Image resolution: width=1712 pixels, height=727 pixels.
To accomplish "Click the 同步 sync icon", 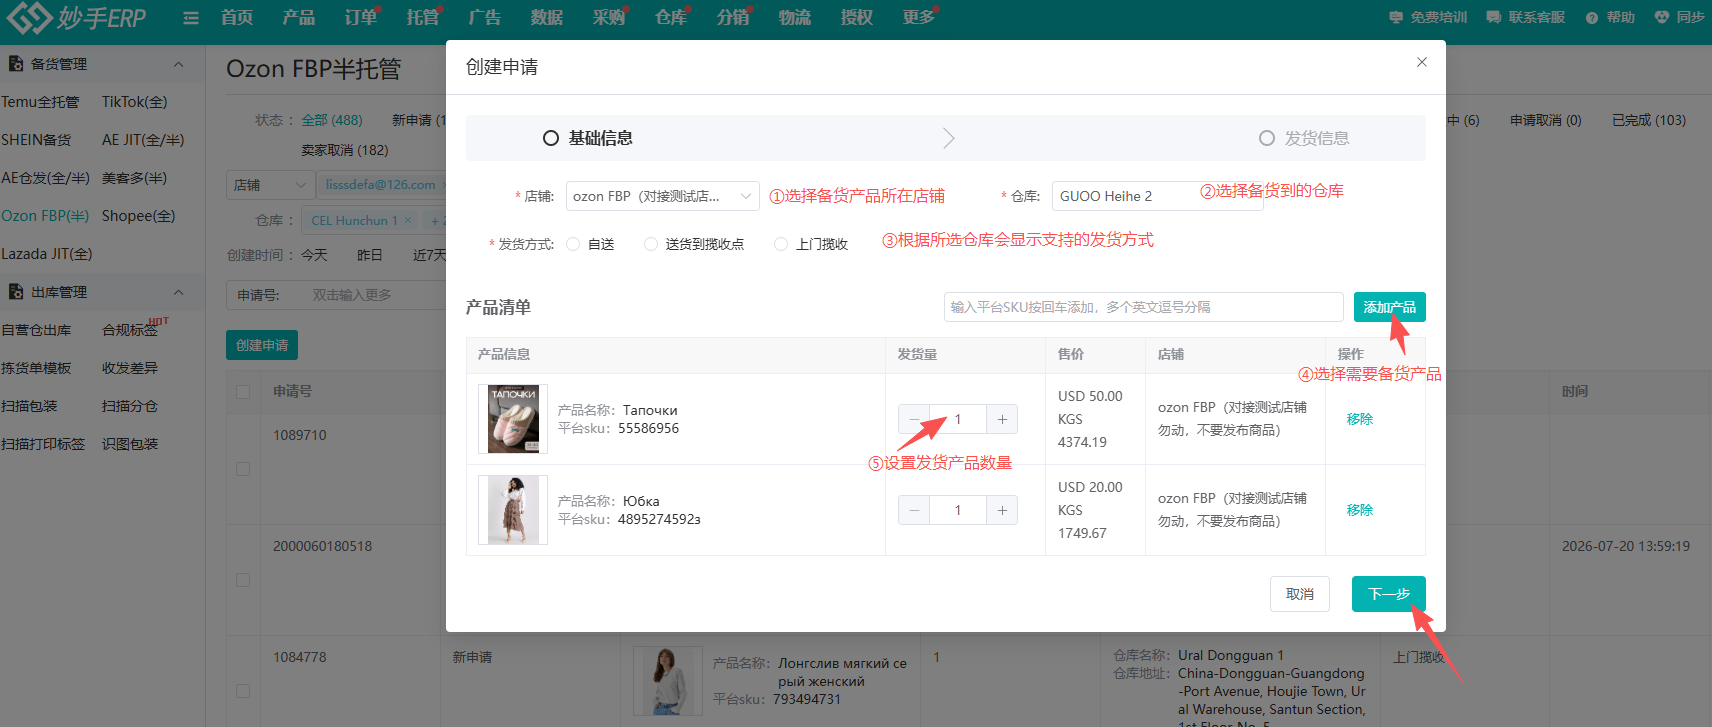I will coord(1662,17).
